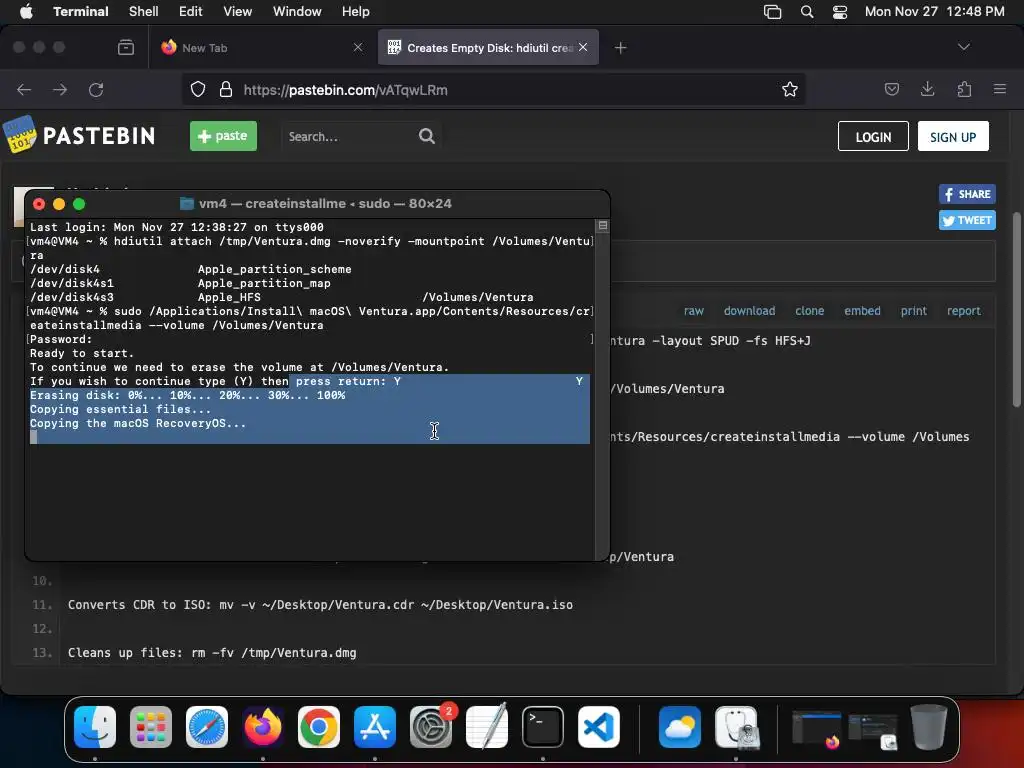
Task: Open App Store from the Dock
Action: coord(375,727)
